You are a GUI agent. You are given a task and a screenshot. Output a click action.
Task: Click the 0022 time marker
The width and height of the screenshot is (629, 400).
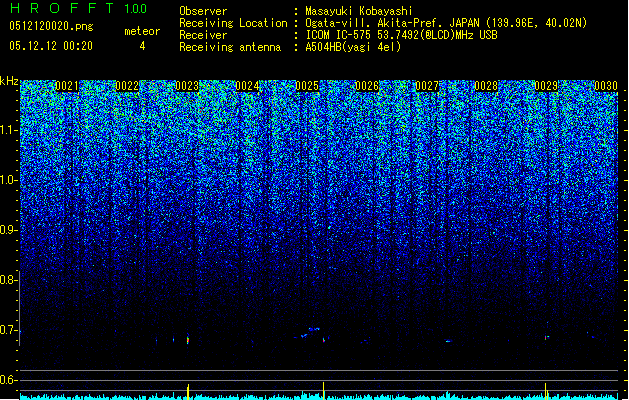click(127, 86)
